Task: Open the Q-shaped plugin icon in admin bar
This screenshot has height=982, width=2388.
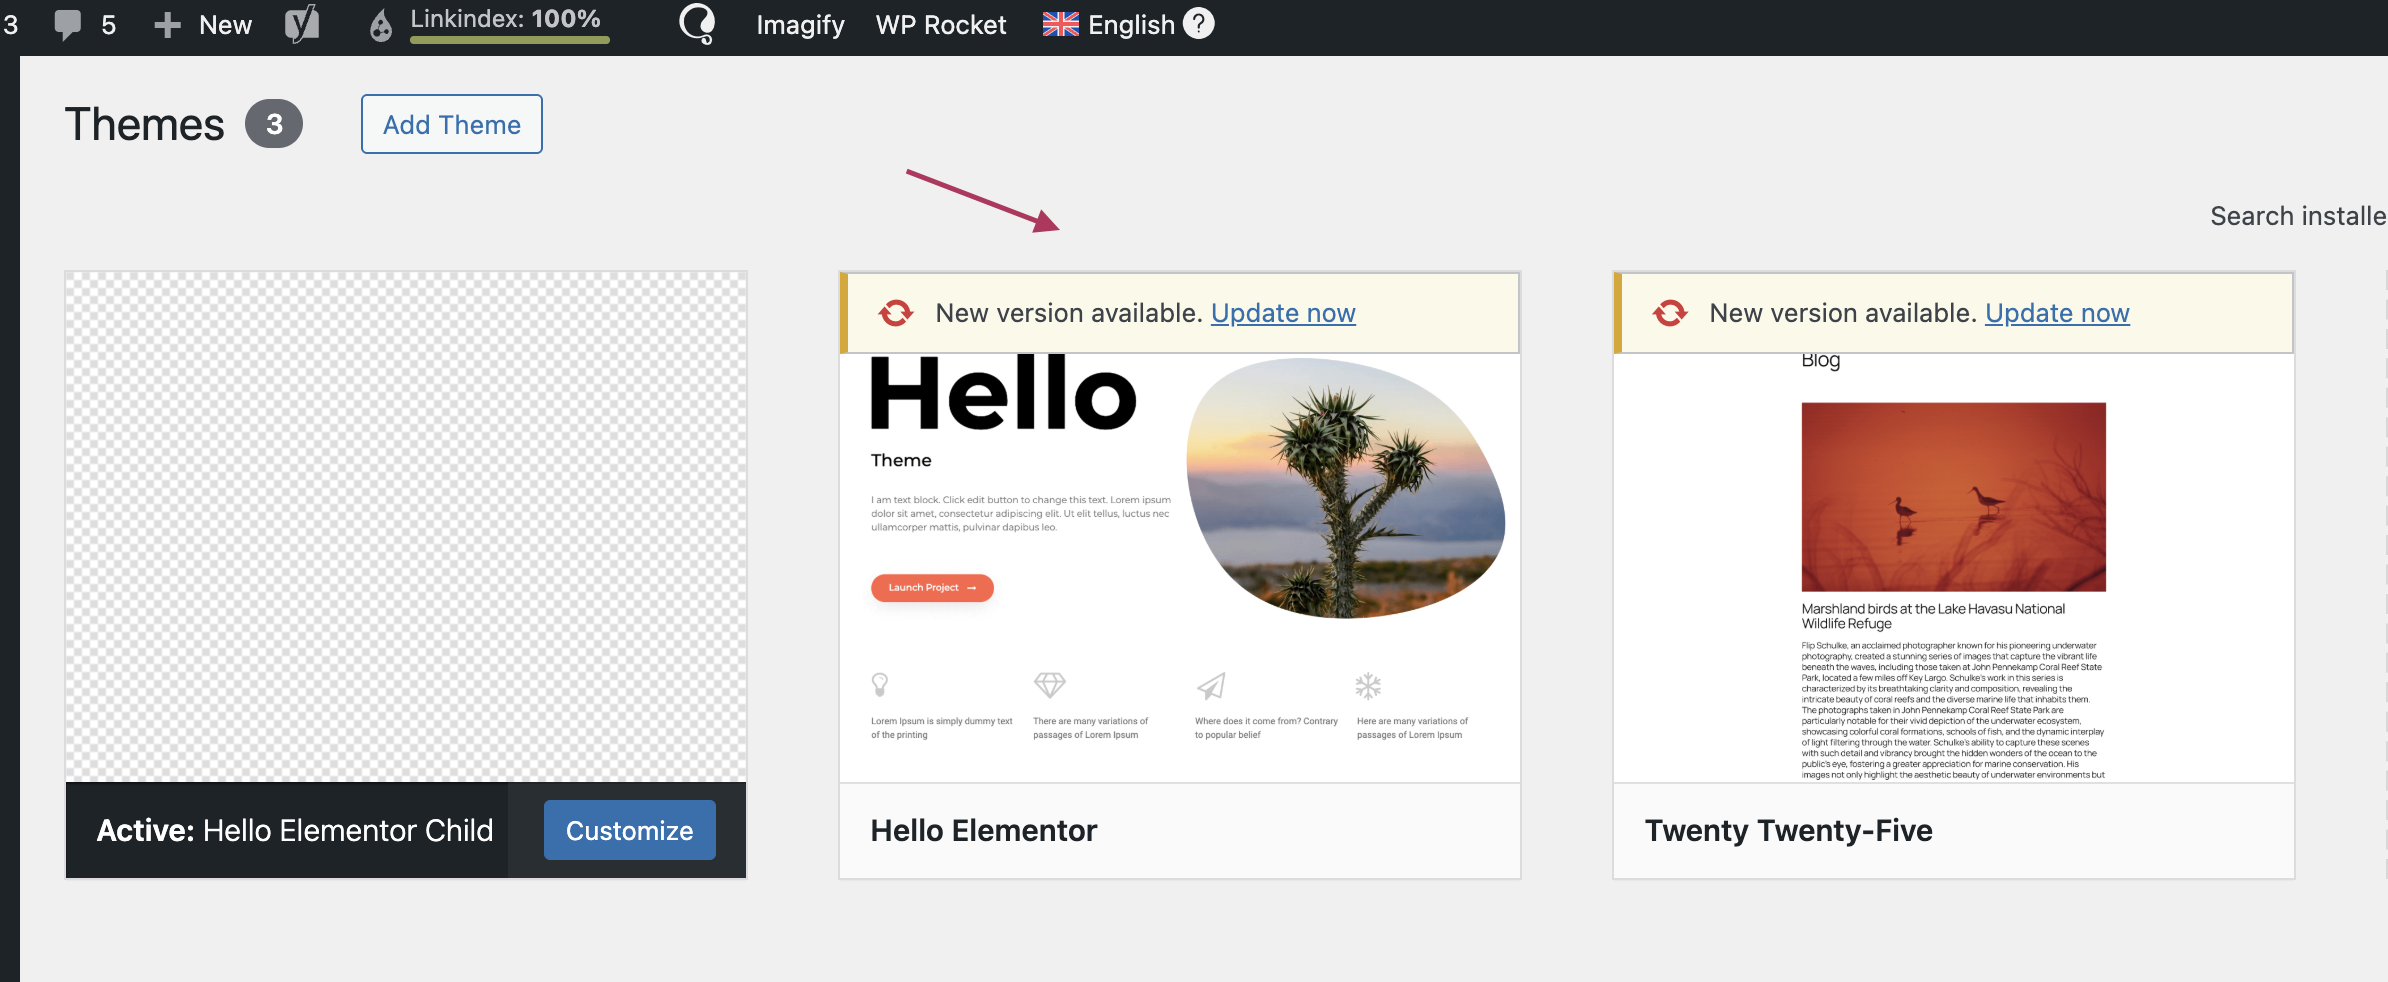Action: tap(697, 23)
